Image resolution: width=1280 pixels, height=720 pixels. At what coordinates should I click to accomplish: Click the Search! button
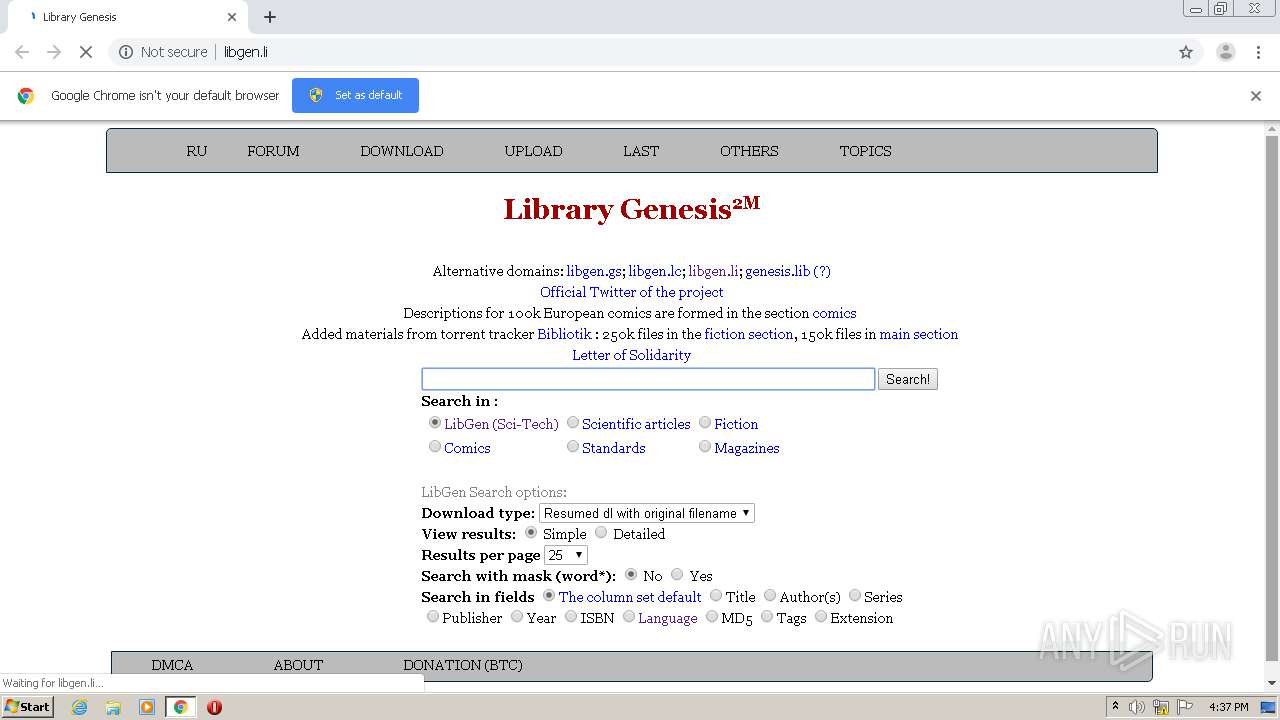pyautogui.click(x=908, y=379)
